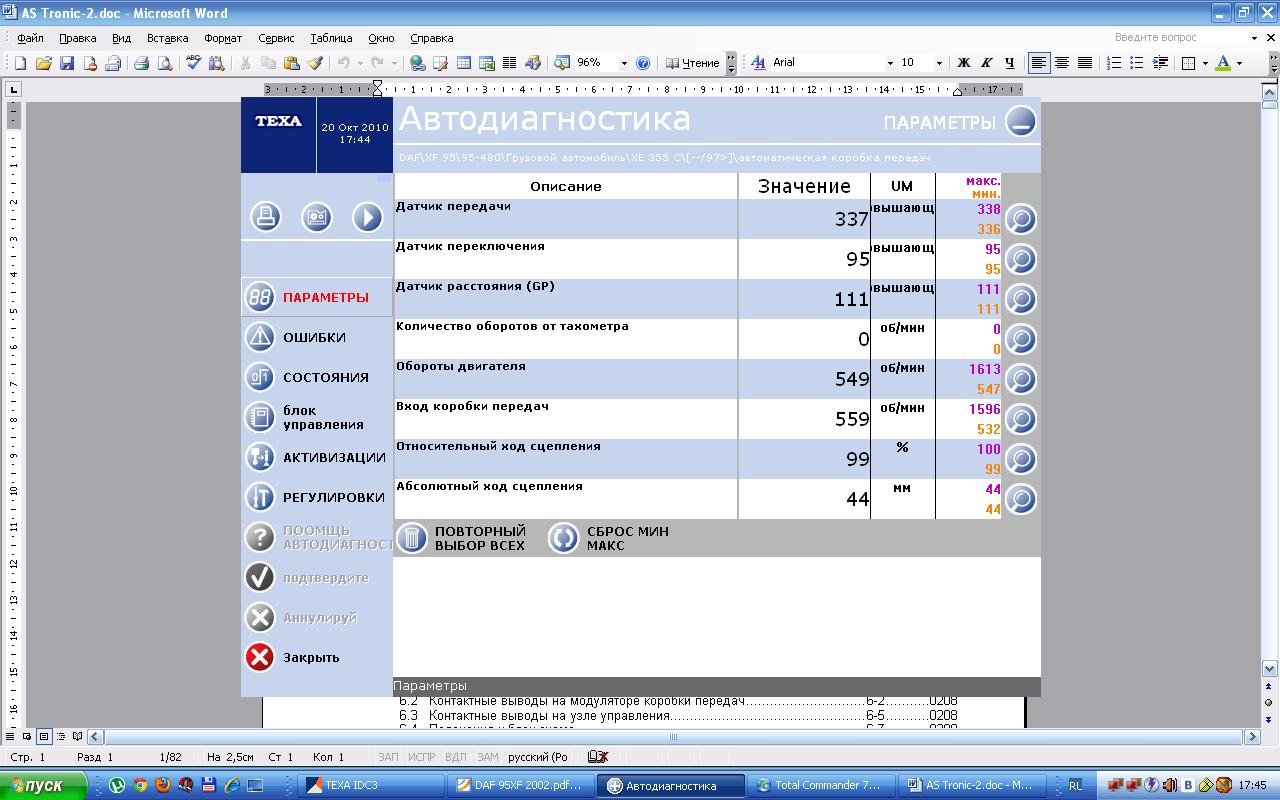Toggle the ЗАП indicator in status bar

(388, 757)
